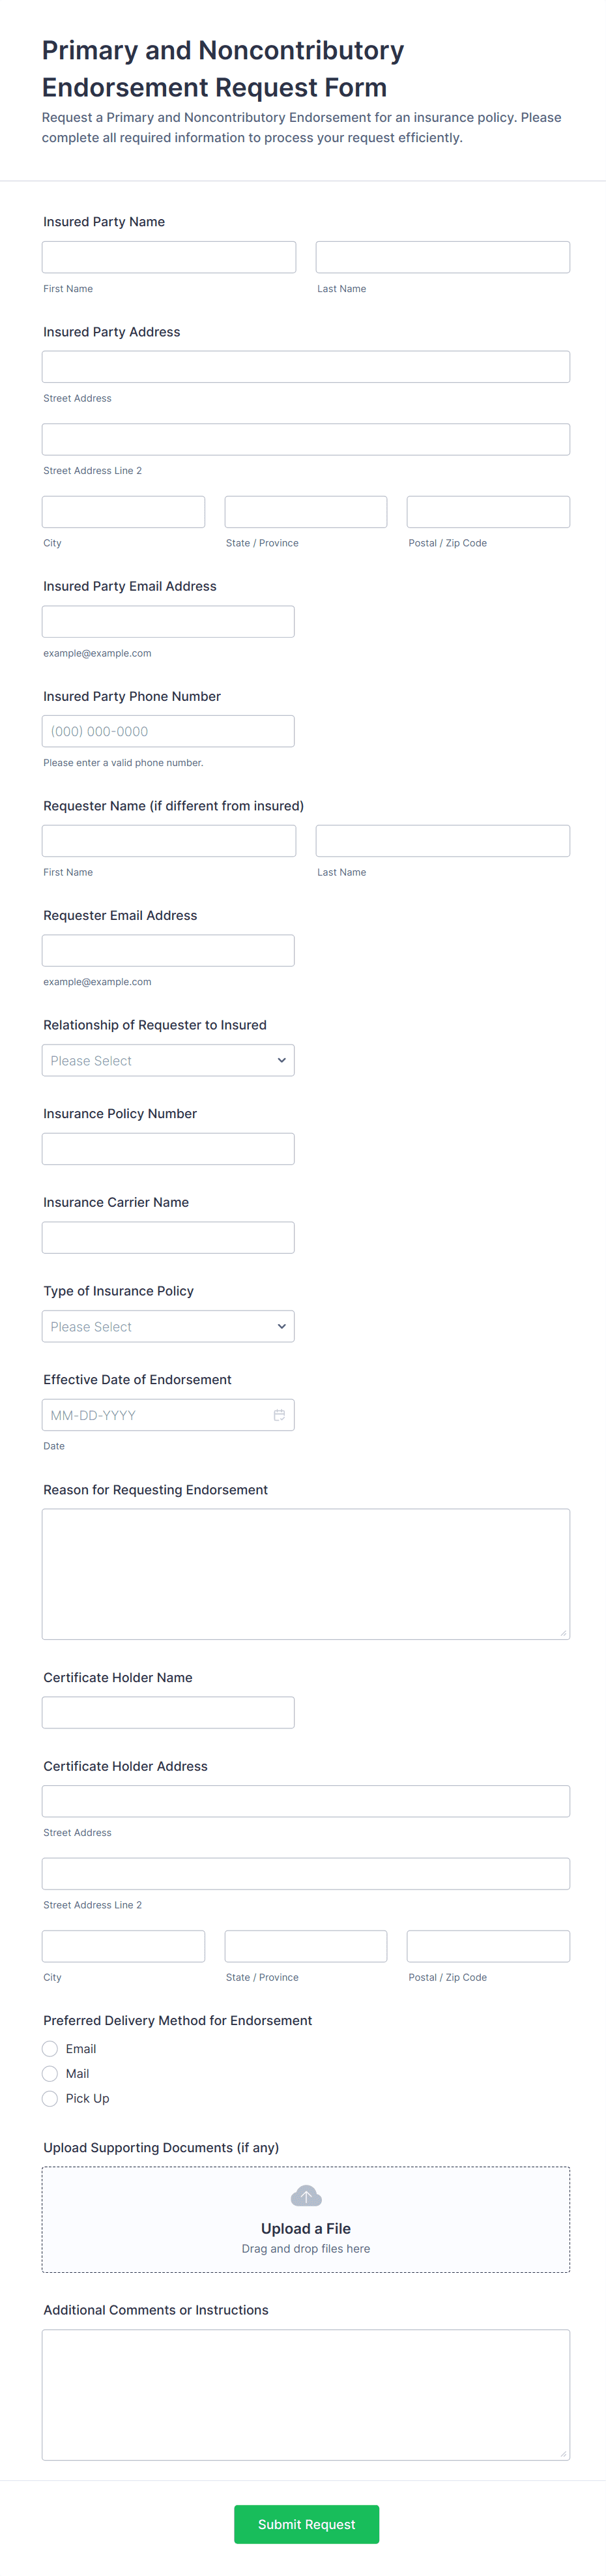
Task: Click the cloud upload icon
Action: click(x=306, y=2196)
